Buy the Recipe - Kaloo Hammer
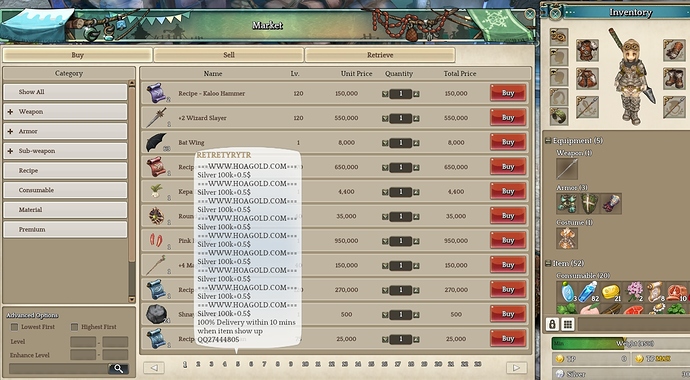 (508, 93)
